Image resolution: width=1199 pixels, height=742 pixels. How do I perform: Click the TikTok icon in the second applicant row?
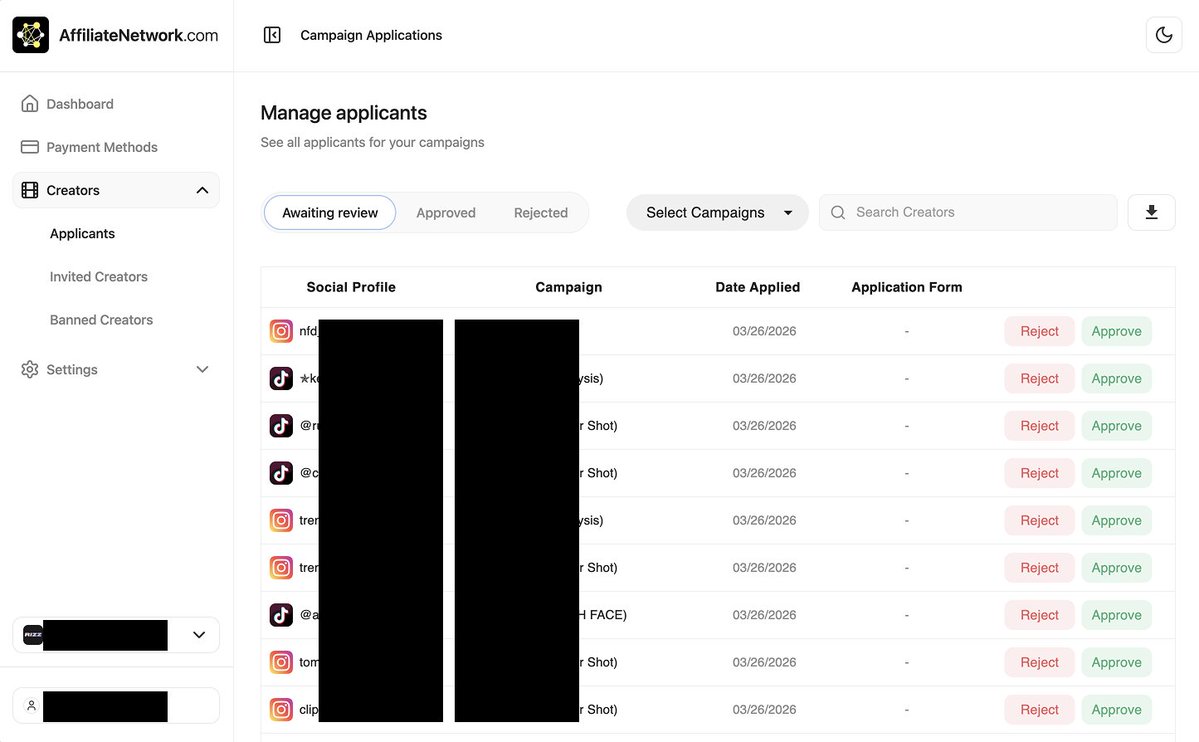(281, 379)
